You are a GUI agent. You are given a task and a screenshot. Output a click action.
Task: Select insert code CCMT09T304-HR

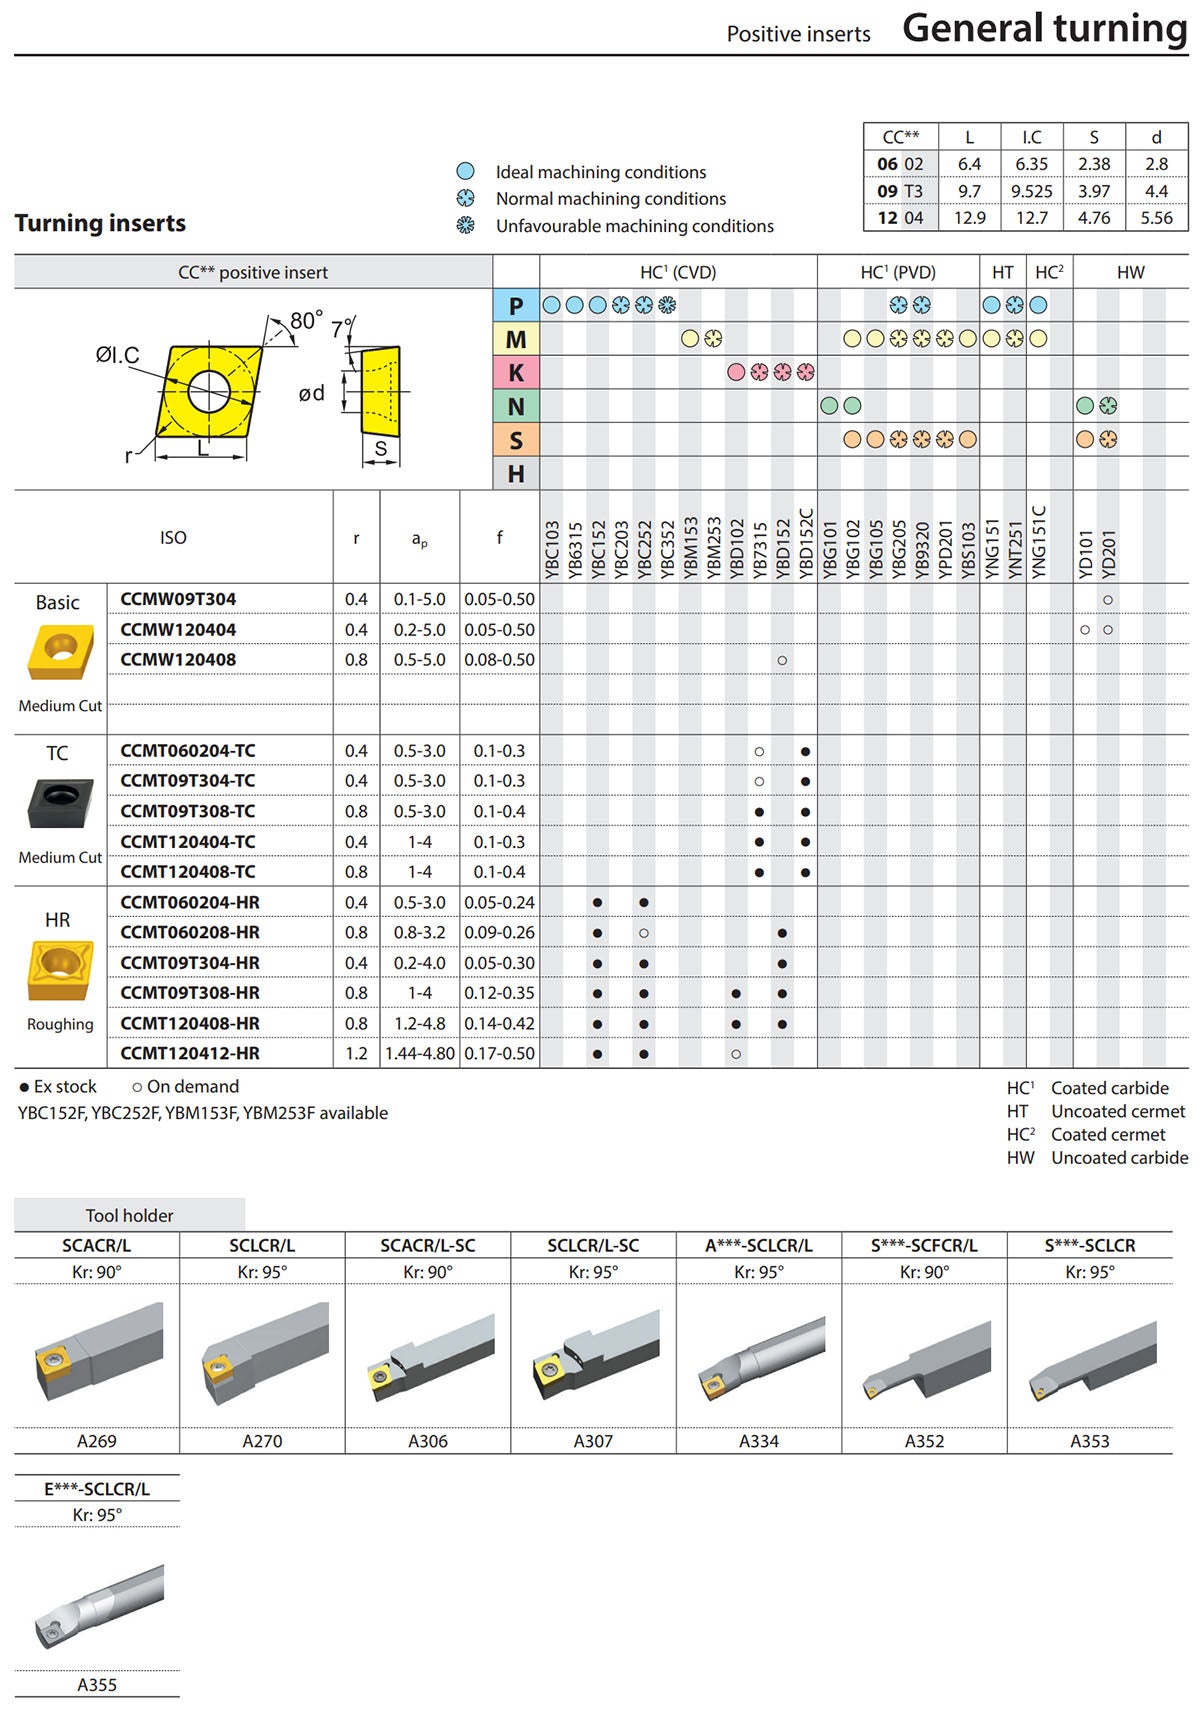coord(190,963)
